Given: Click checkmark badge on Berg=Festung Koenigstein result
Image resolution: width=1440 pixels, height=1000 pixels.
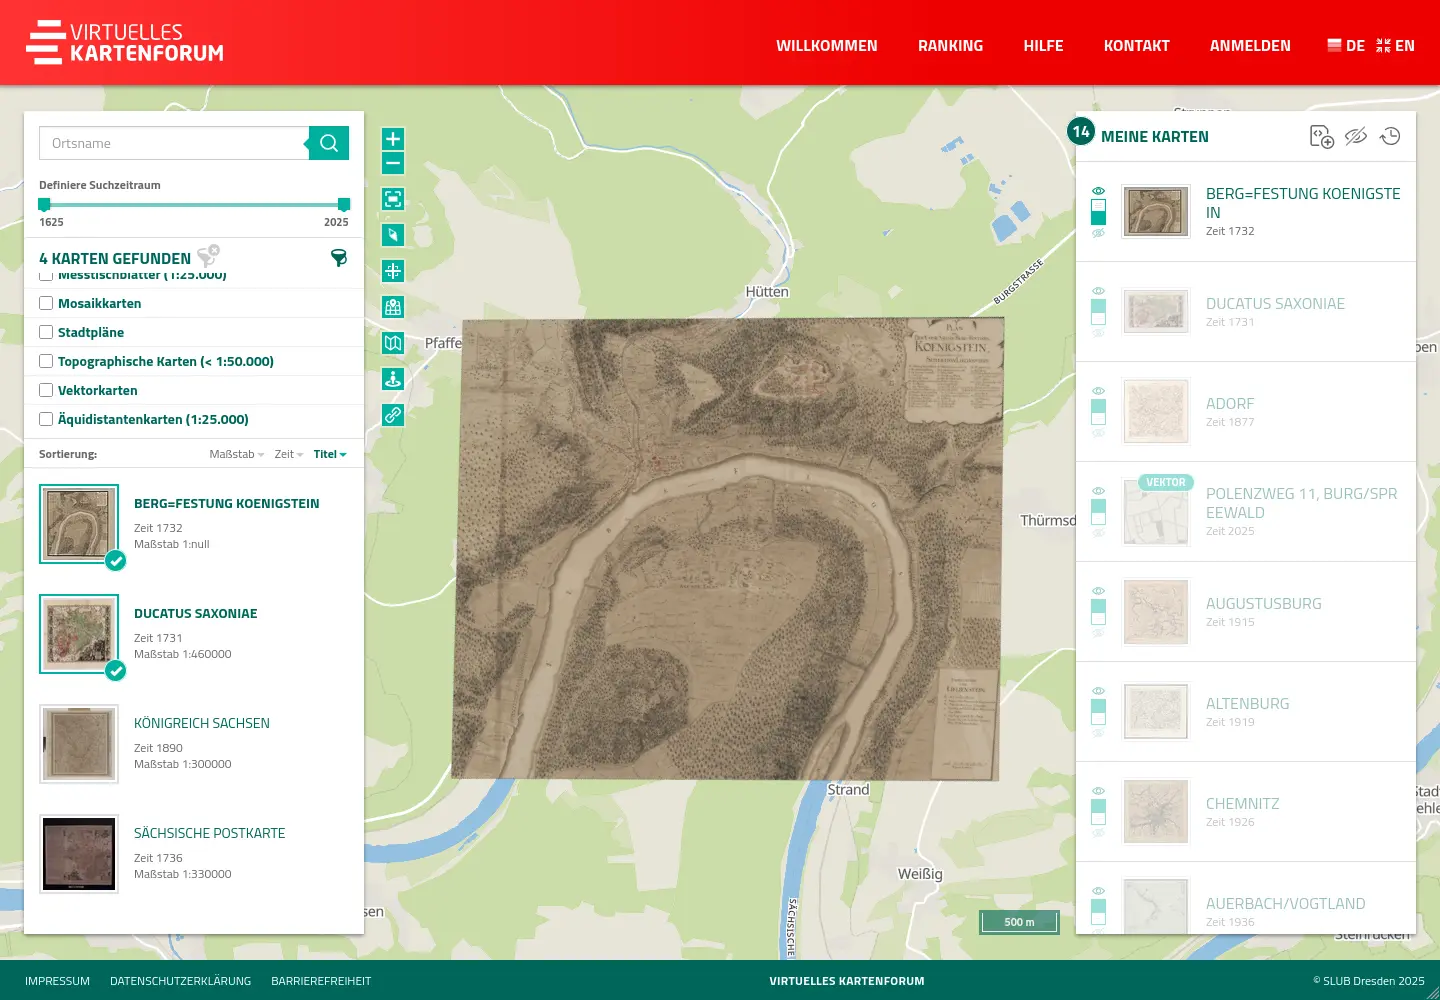Looking at the screenshot, I should pyautogui.click(x=116, y=561).
